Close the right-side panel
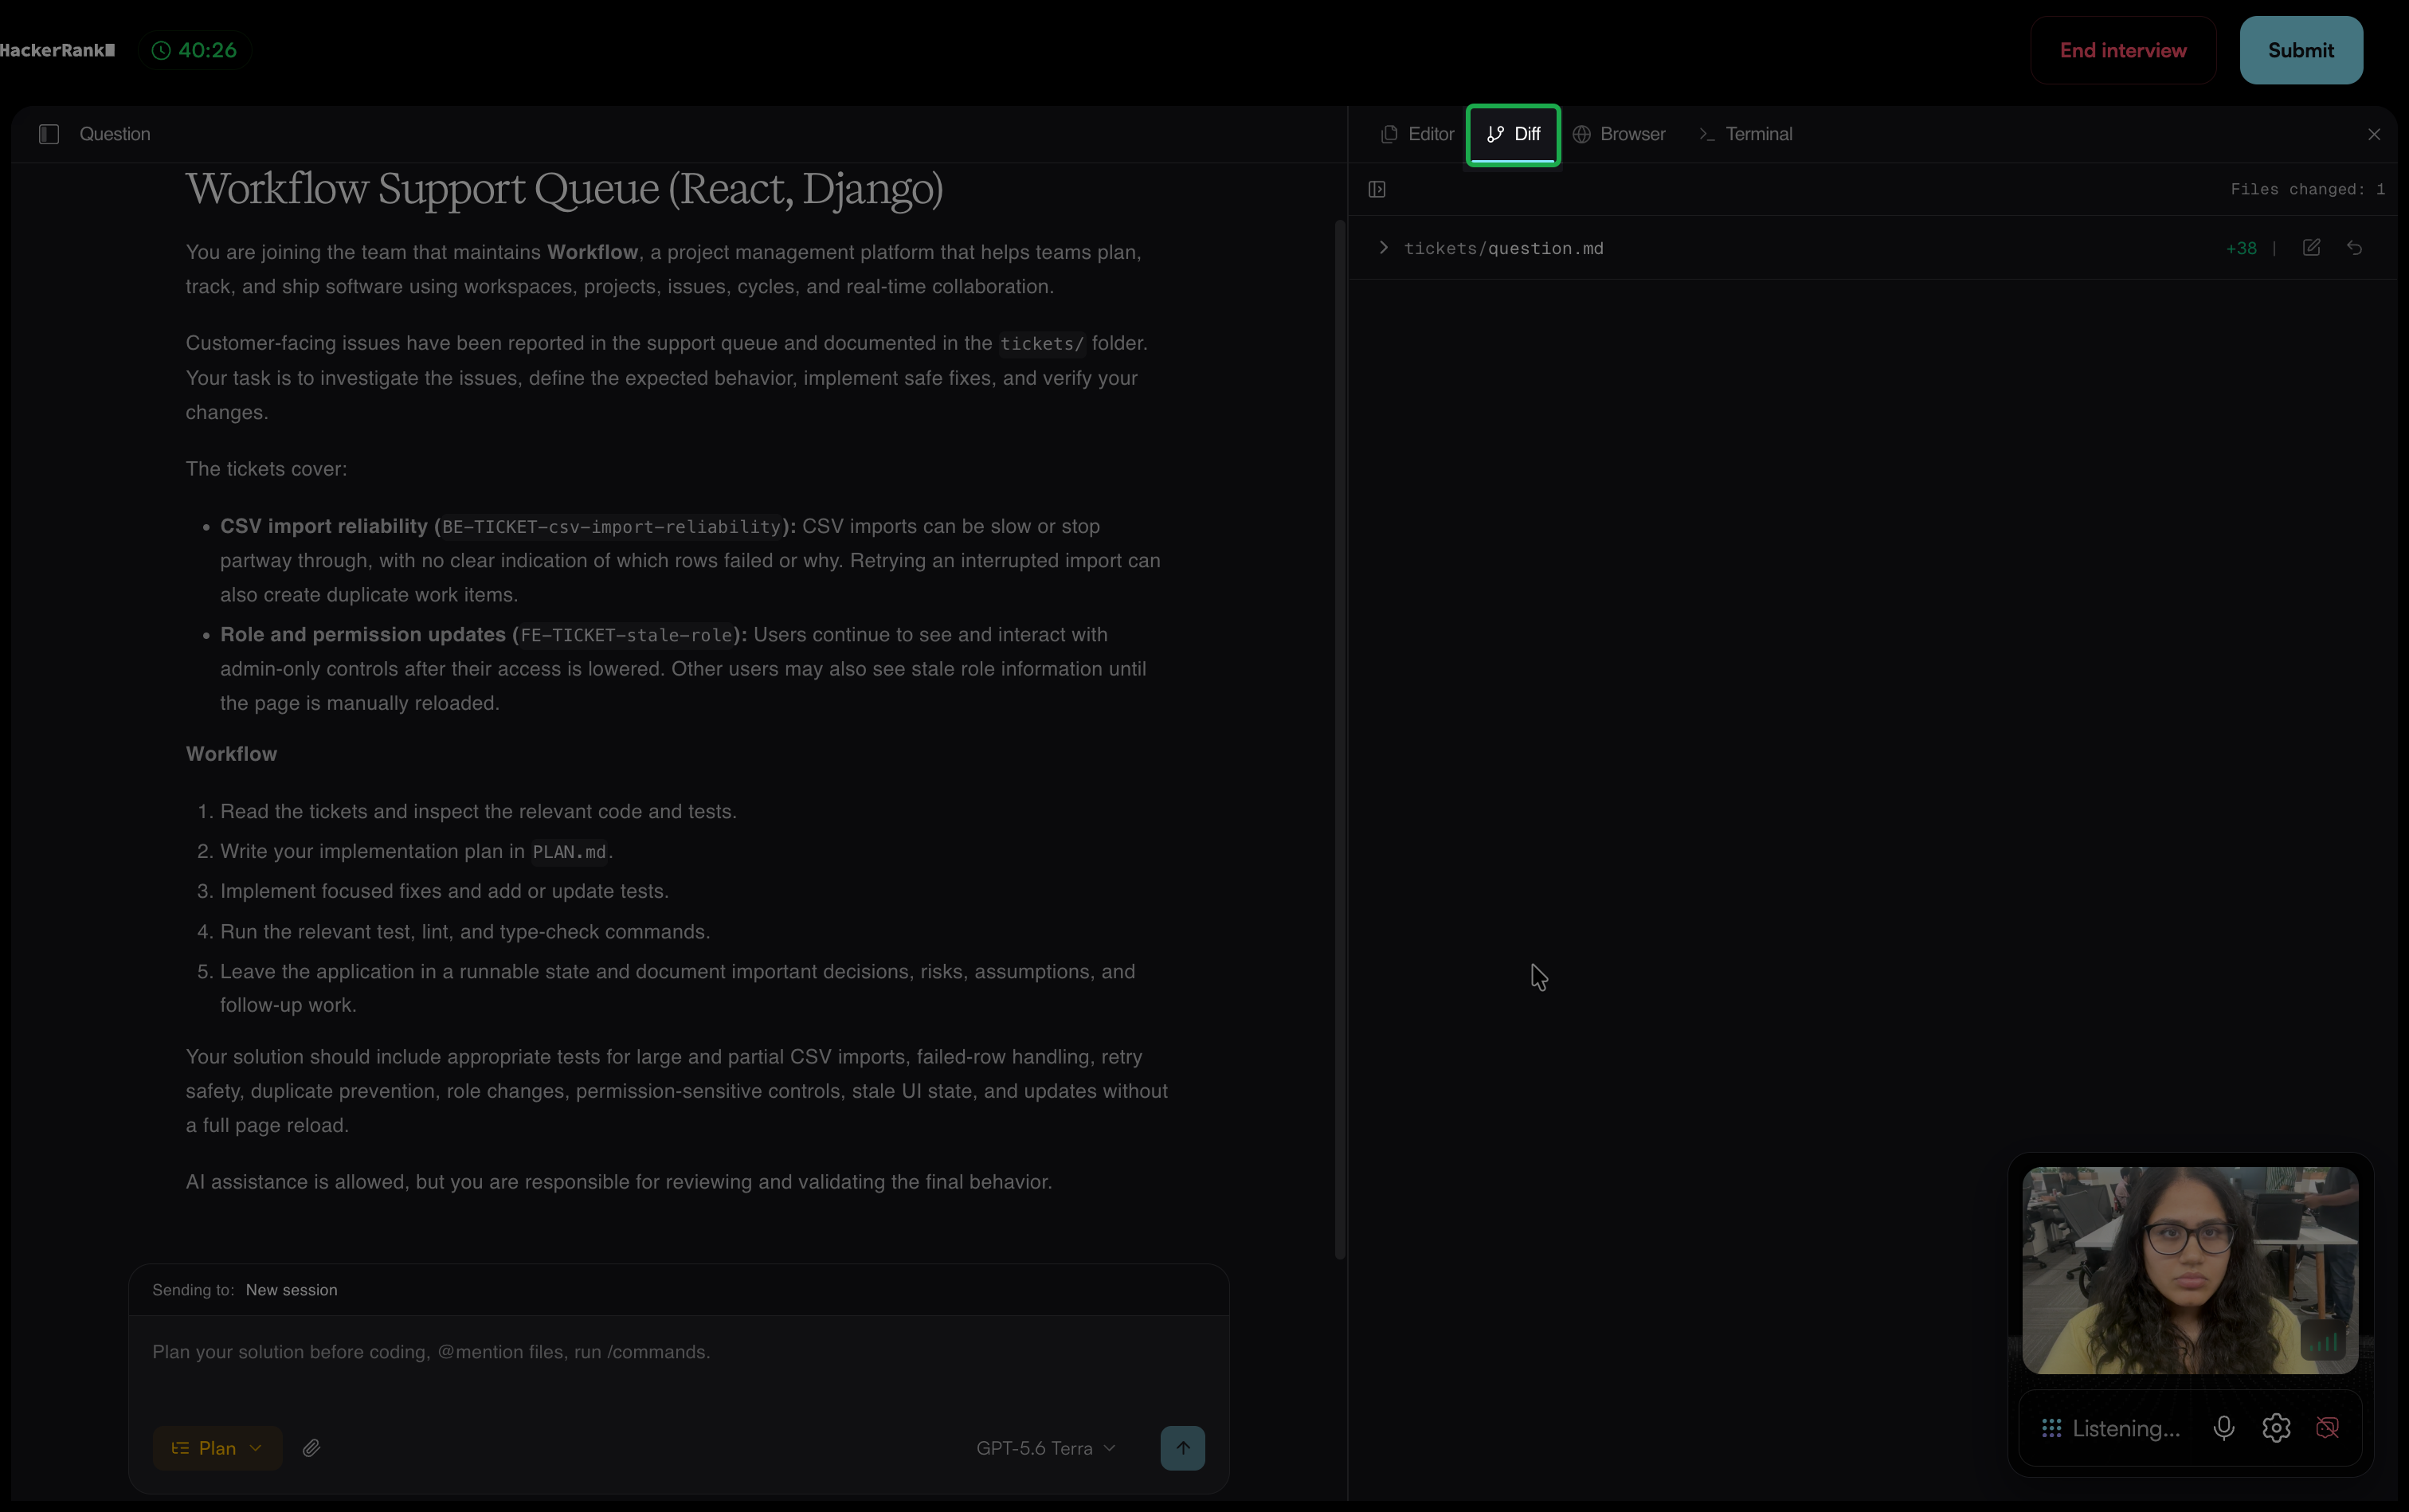2409x1512 pixels. pos(2374,134)
